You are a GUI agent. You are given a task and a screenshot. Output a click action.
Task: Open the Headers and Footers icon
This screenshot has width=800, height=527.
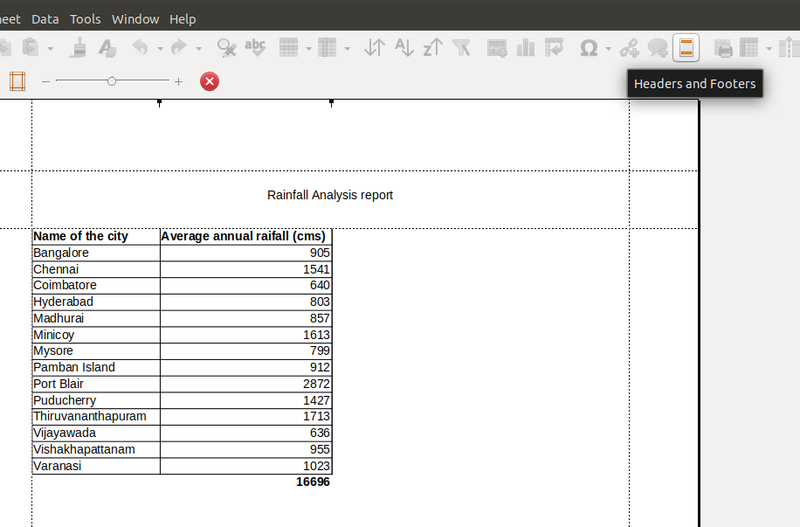tap(686, 48)
